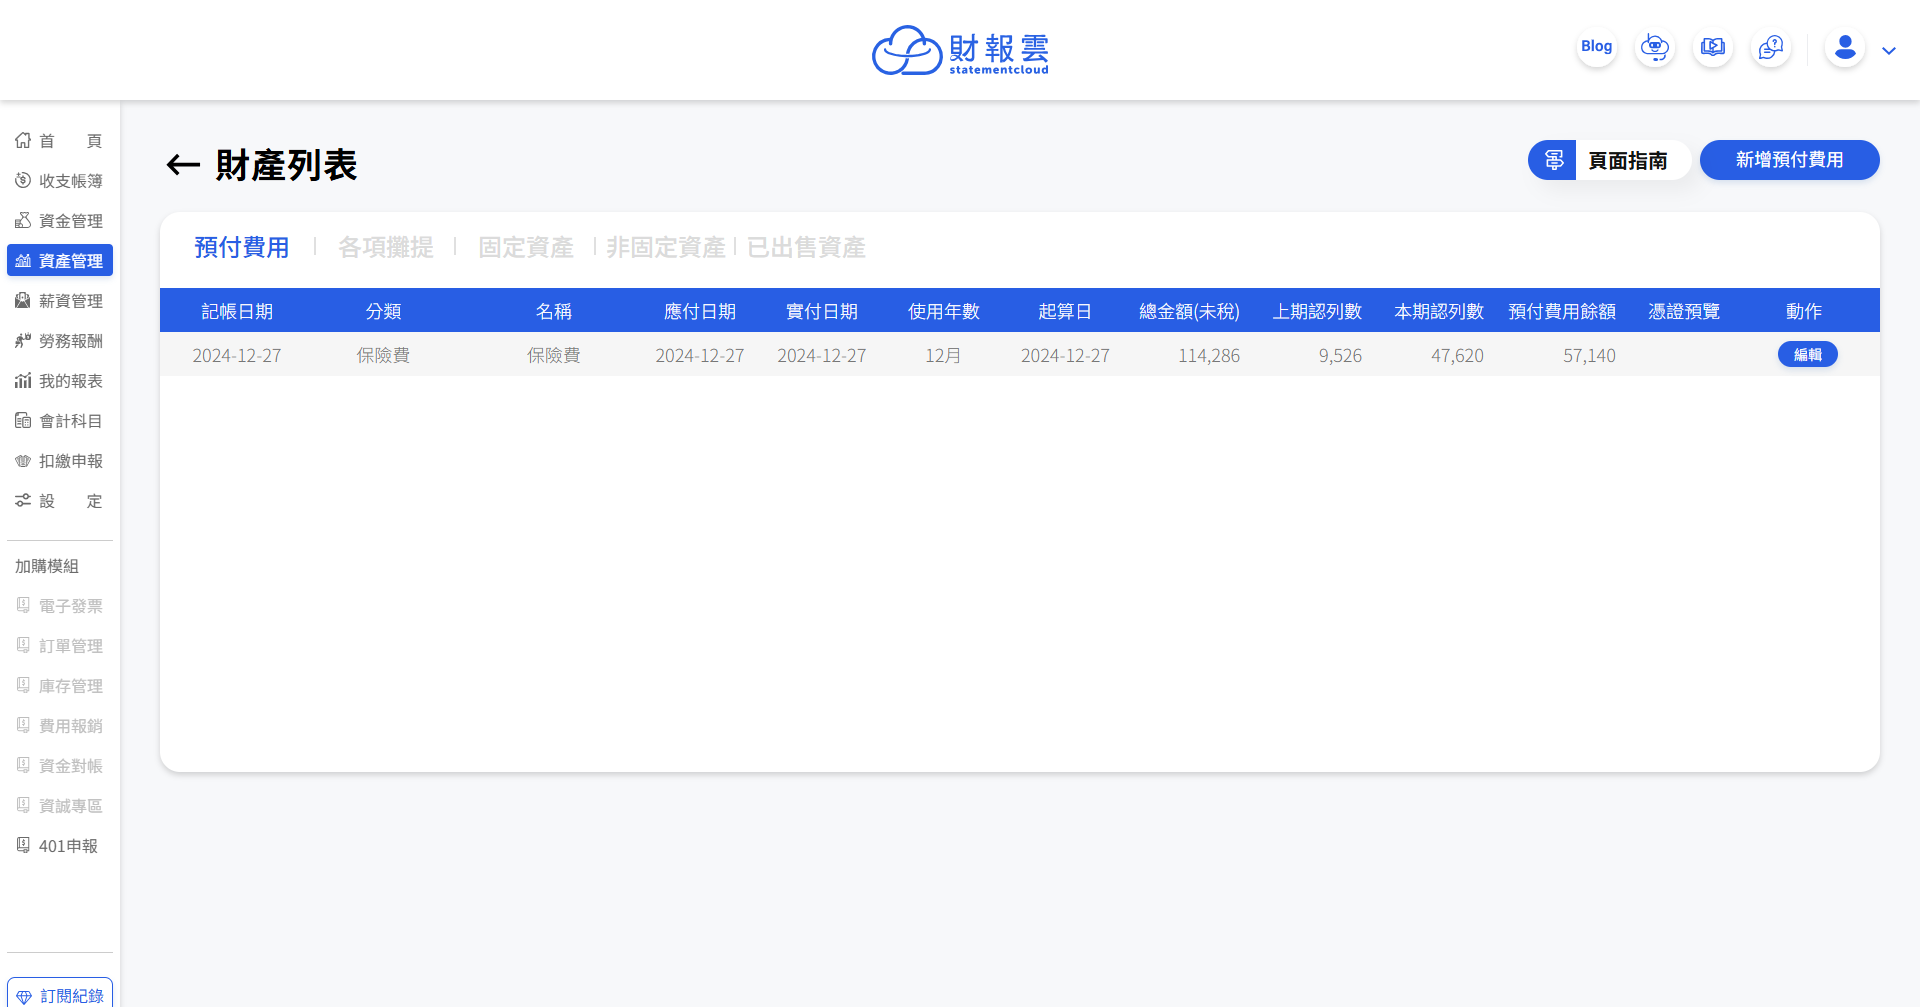Viewport: 1920px width, 1007px height.
Task: Select the 57,140 balance cell
Action: coord(1589,356)
